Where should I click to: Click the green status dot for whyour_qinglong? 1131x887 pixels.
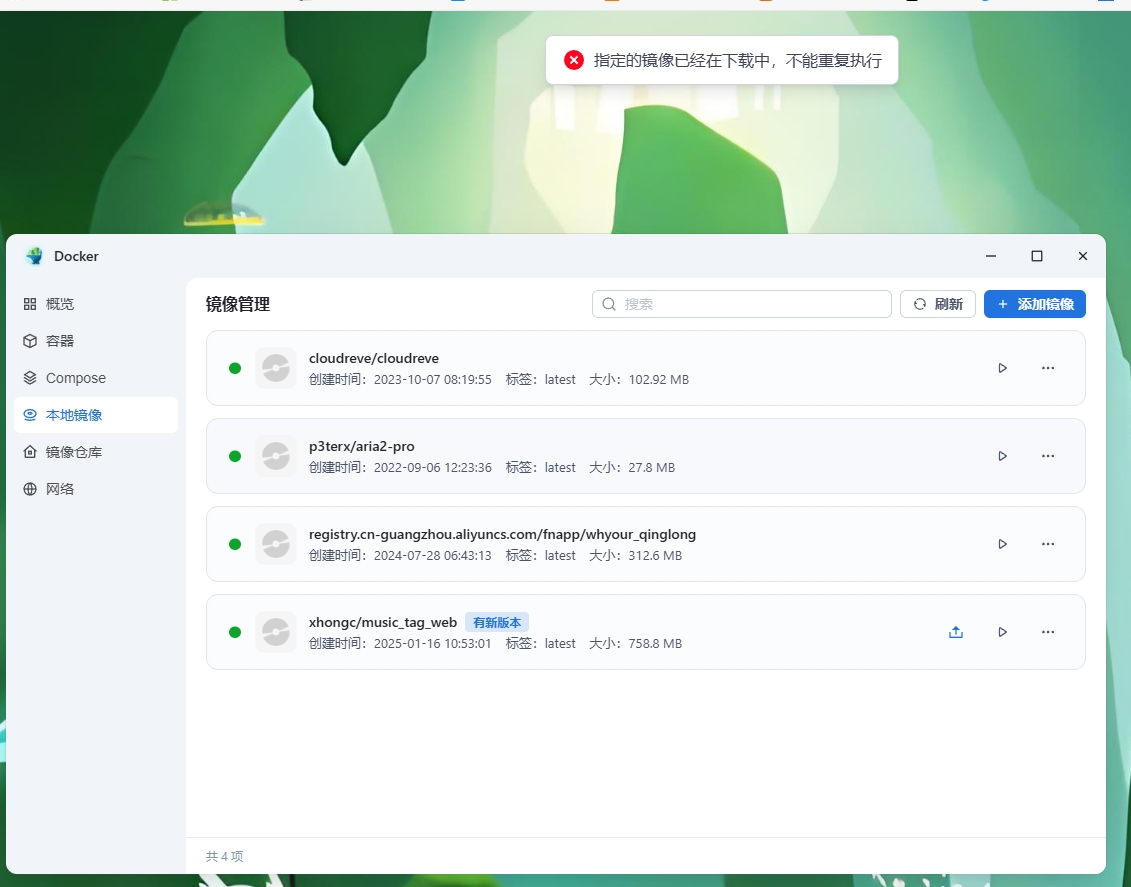234,544
